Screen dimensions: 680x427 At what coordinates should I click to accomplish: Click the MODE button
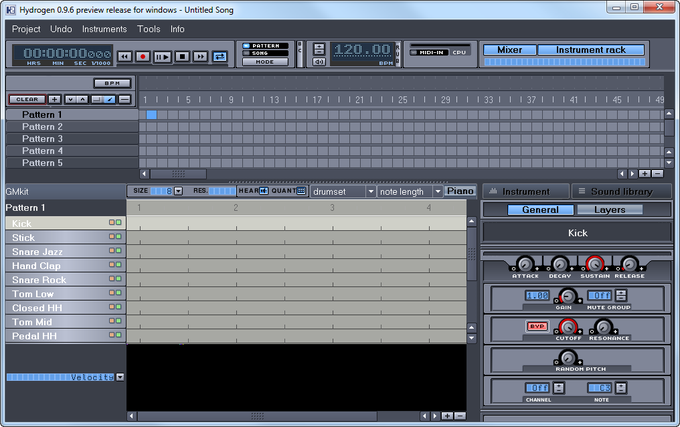pyautogui.click(x=265, y=62)
